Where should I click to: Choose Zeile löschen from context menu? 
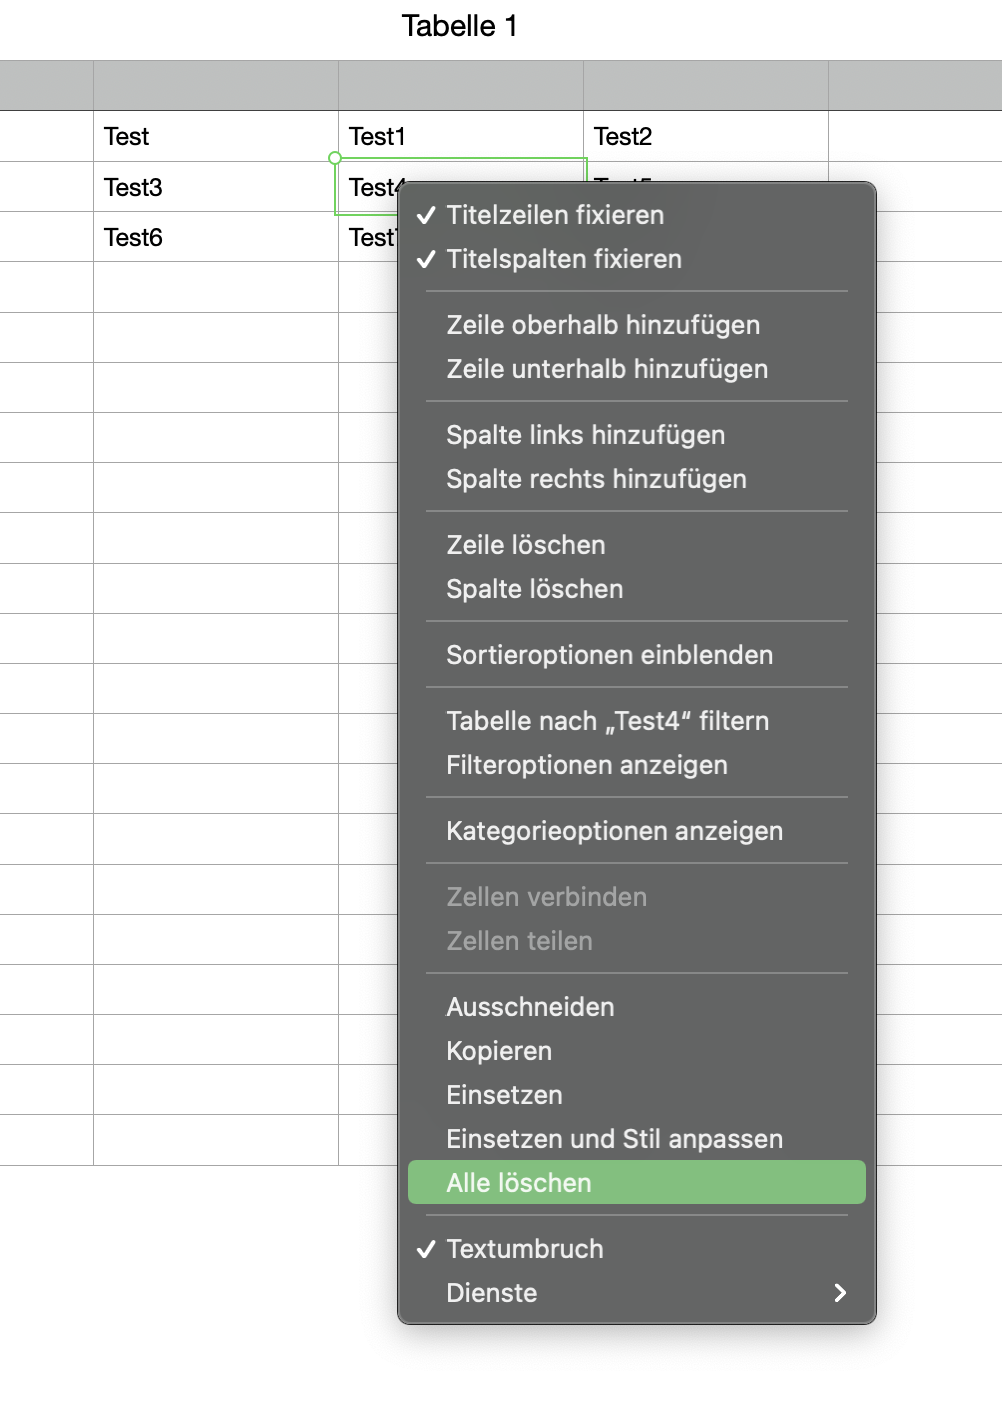tap(526, 545)
